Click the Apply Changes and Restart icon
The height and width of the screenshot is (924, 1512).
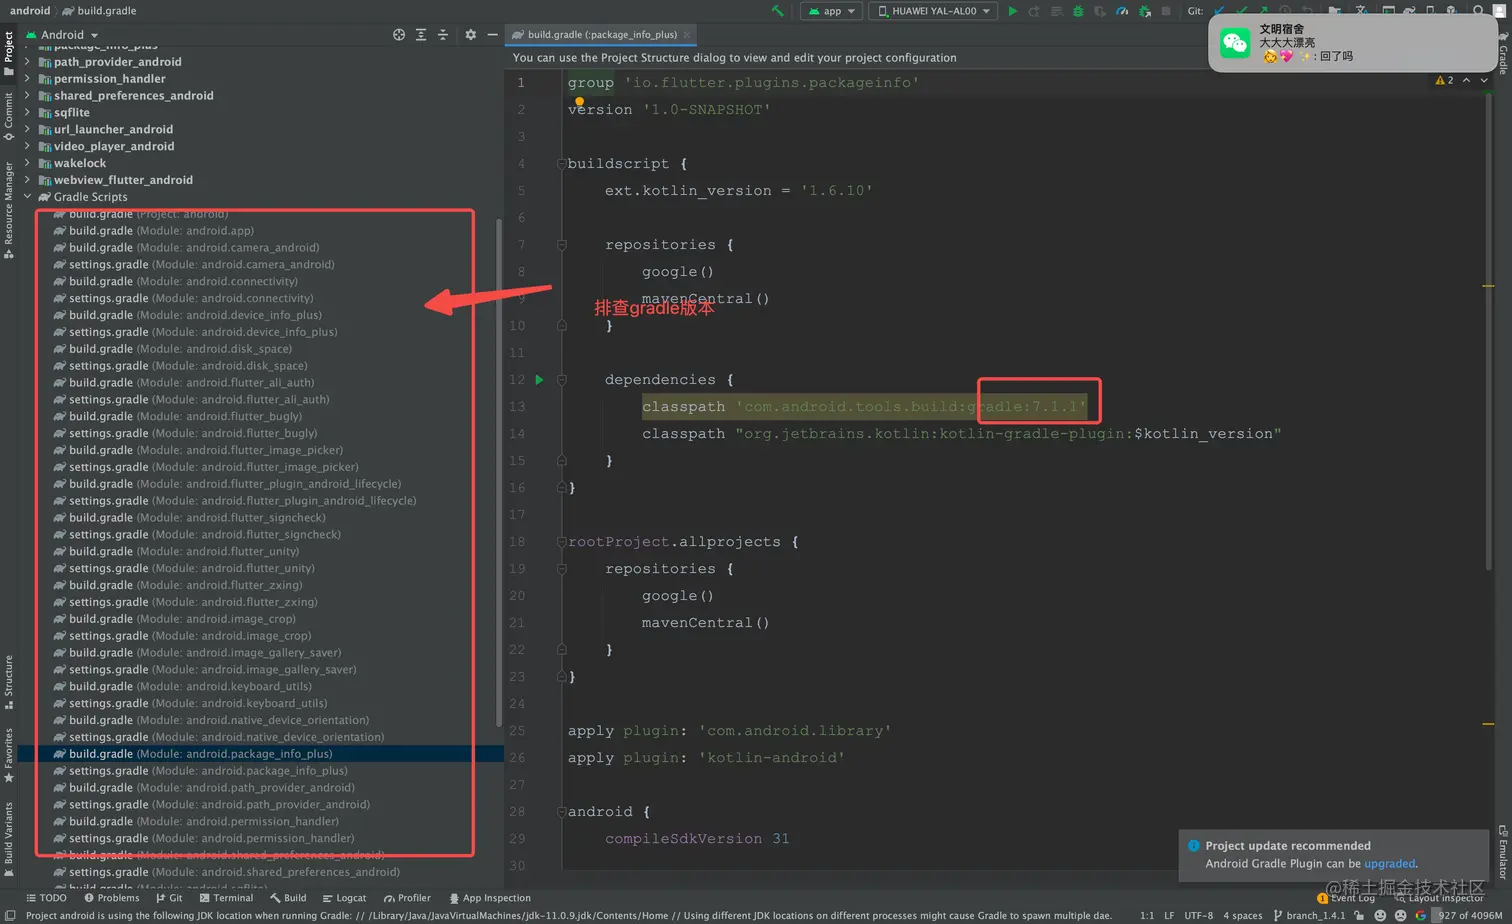click(x=1035, y=11)
